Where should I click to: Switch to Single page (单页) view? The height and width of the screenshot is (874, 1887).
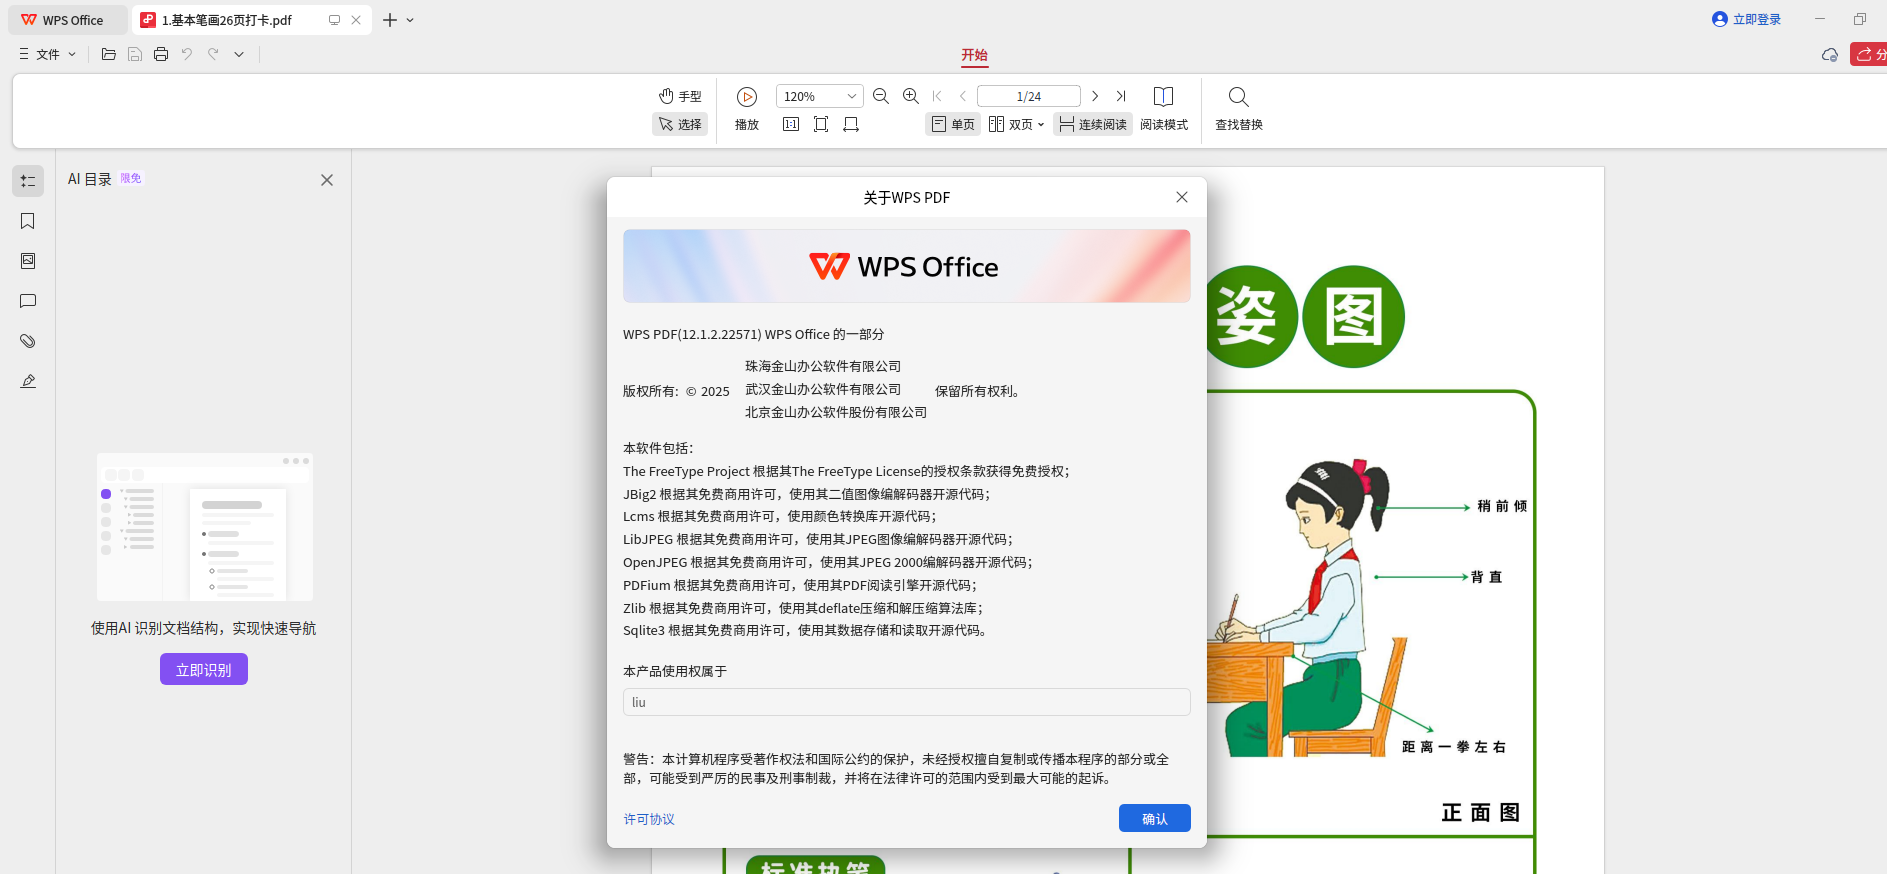(x=953, y=124)
